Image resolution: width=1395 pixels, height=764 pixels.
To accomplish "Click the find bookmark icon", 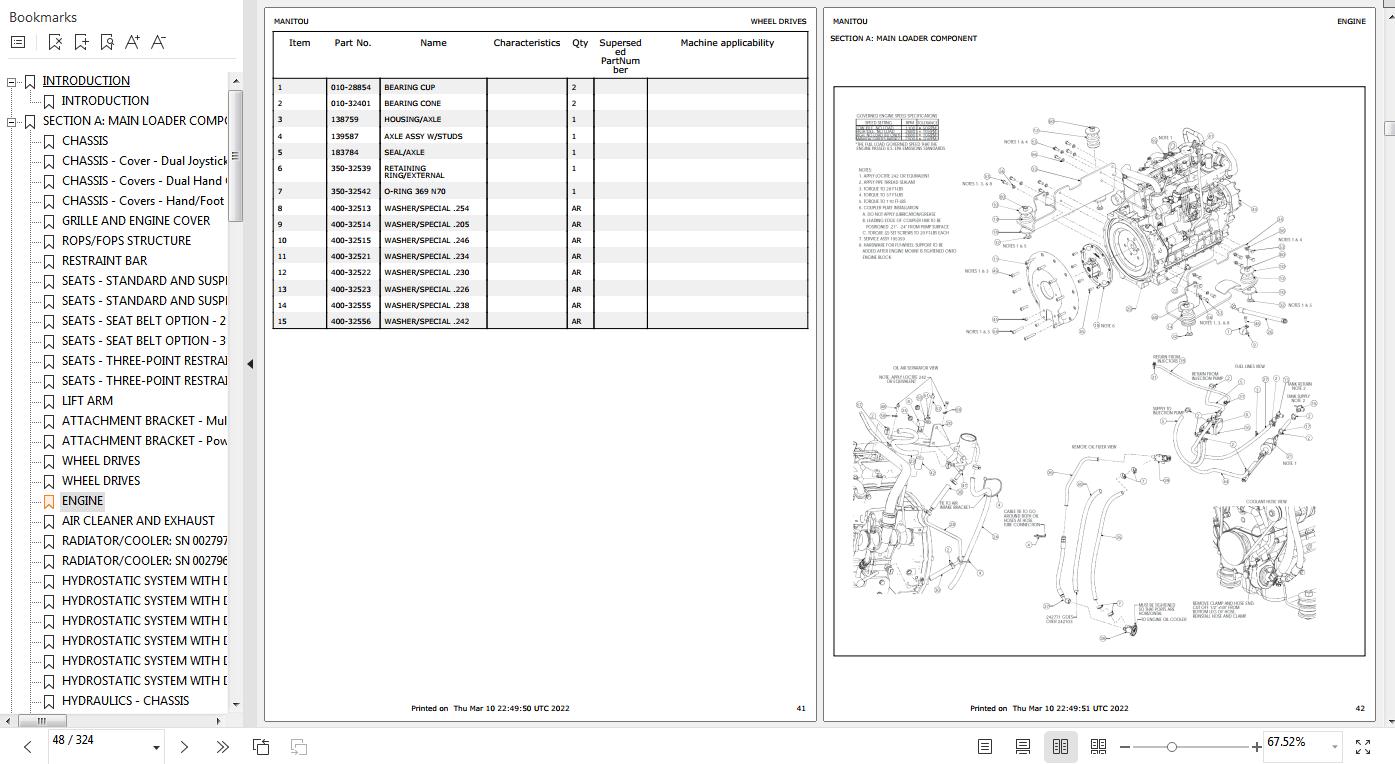I will 107,42.
